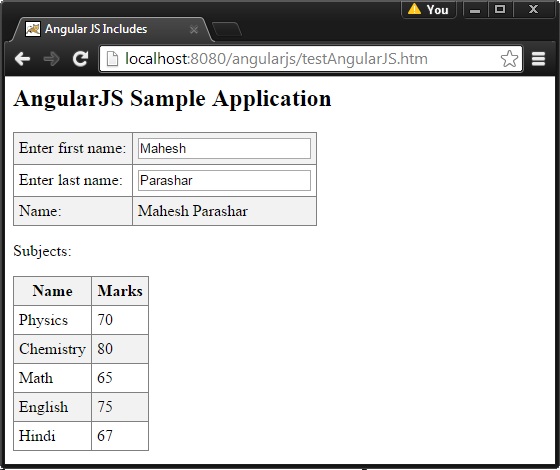Click the Physics subject cell
Screen dimensions: 560x470
[x=52, y=320]
